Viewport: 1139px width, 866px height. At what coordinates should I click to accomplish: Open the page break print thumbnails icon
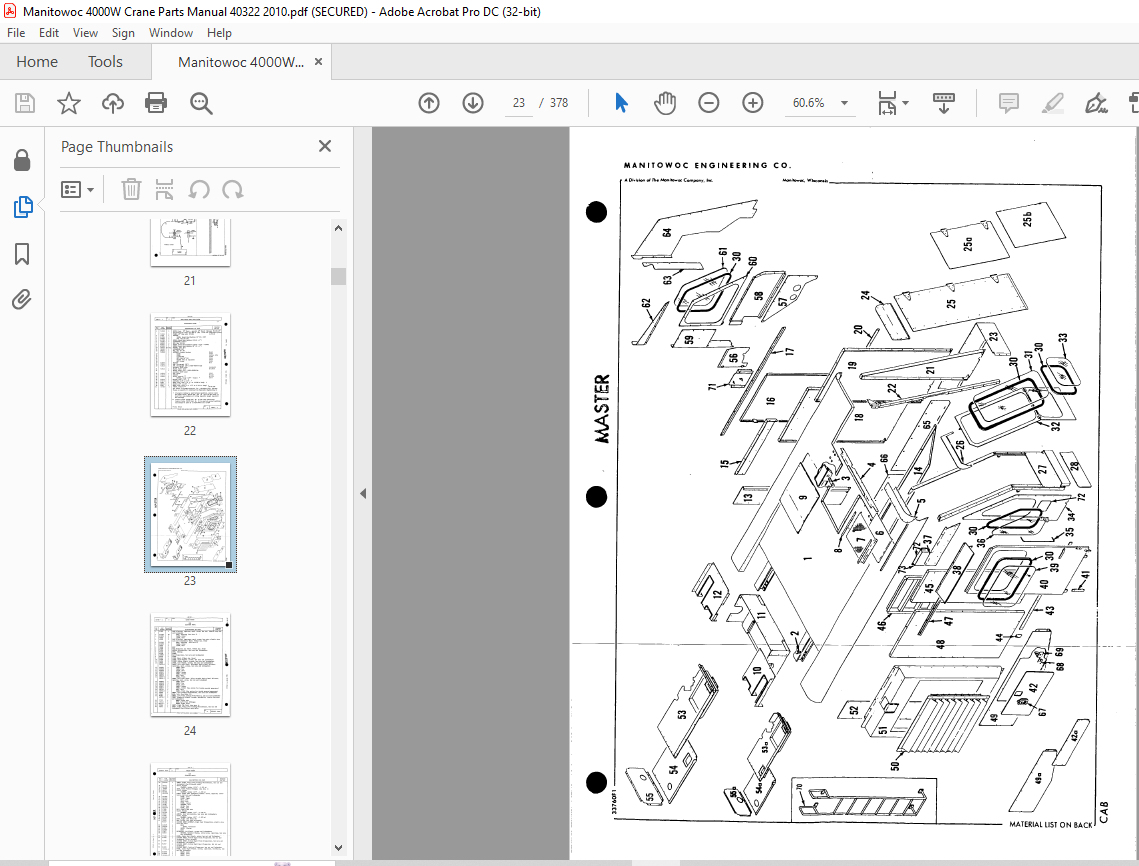coord(165,190)
